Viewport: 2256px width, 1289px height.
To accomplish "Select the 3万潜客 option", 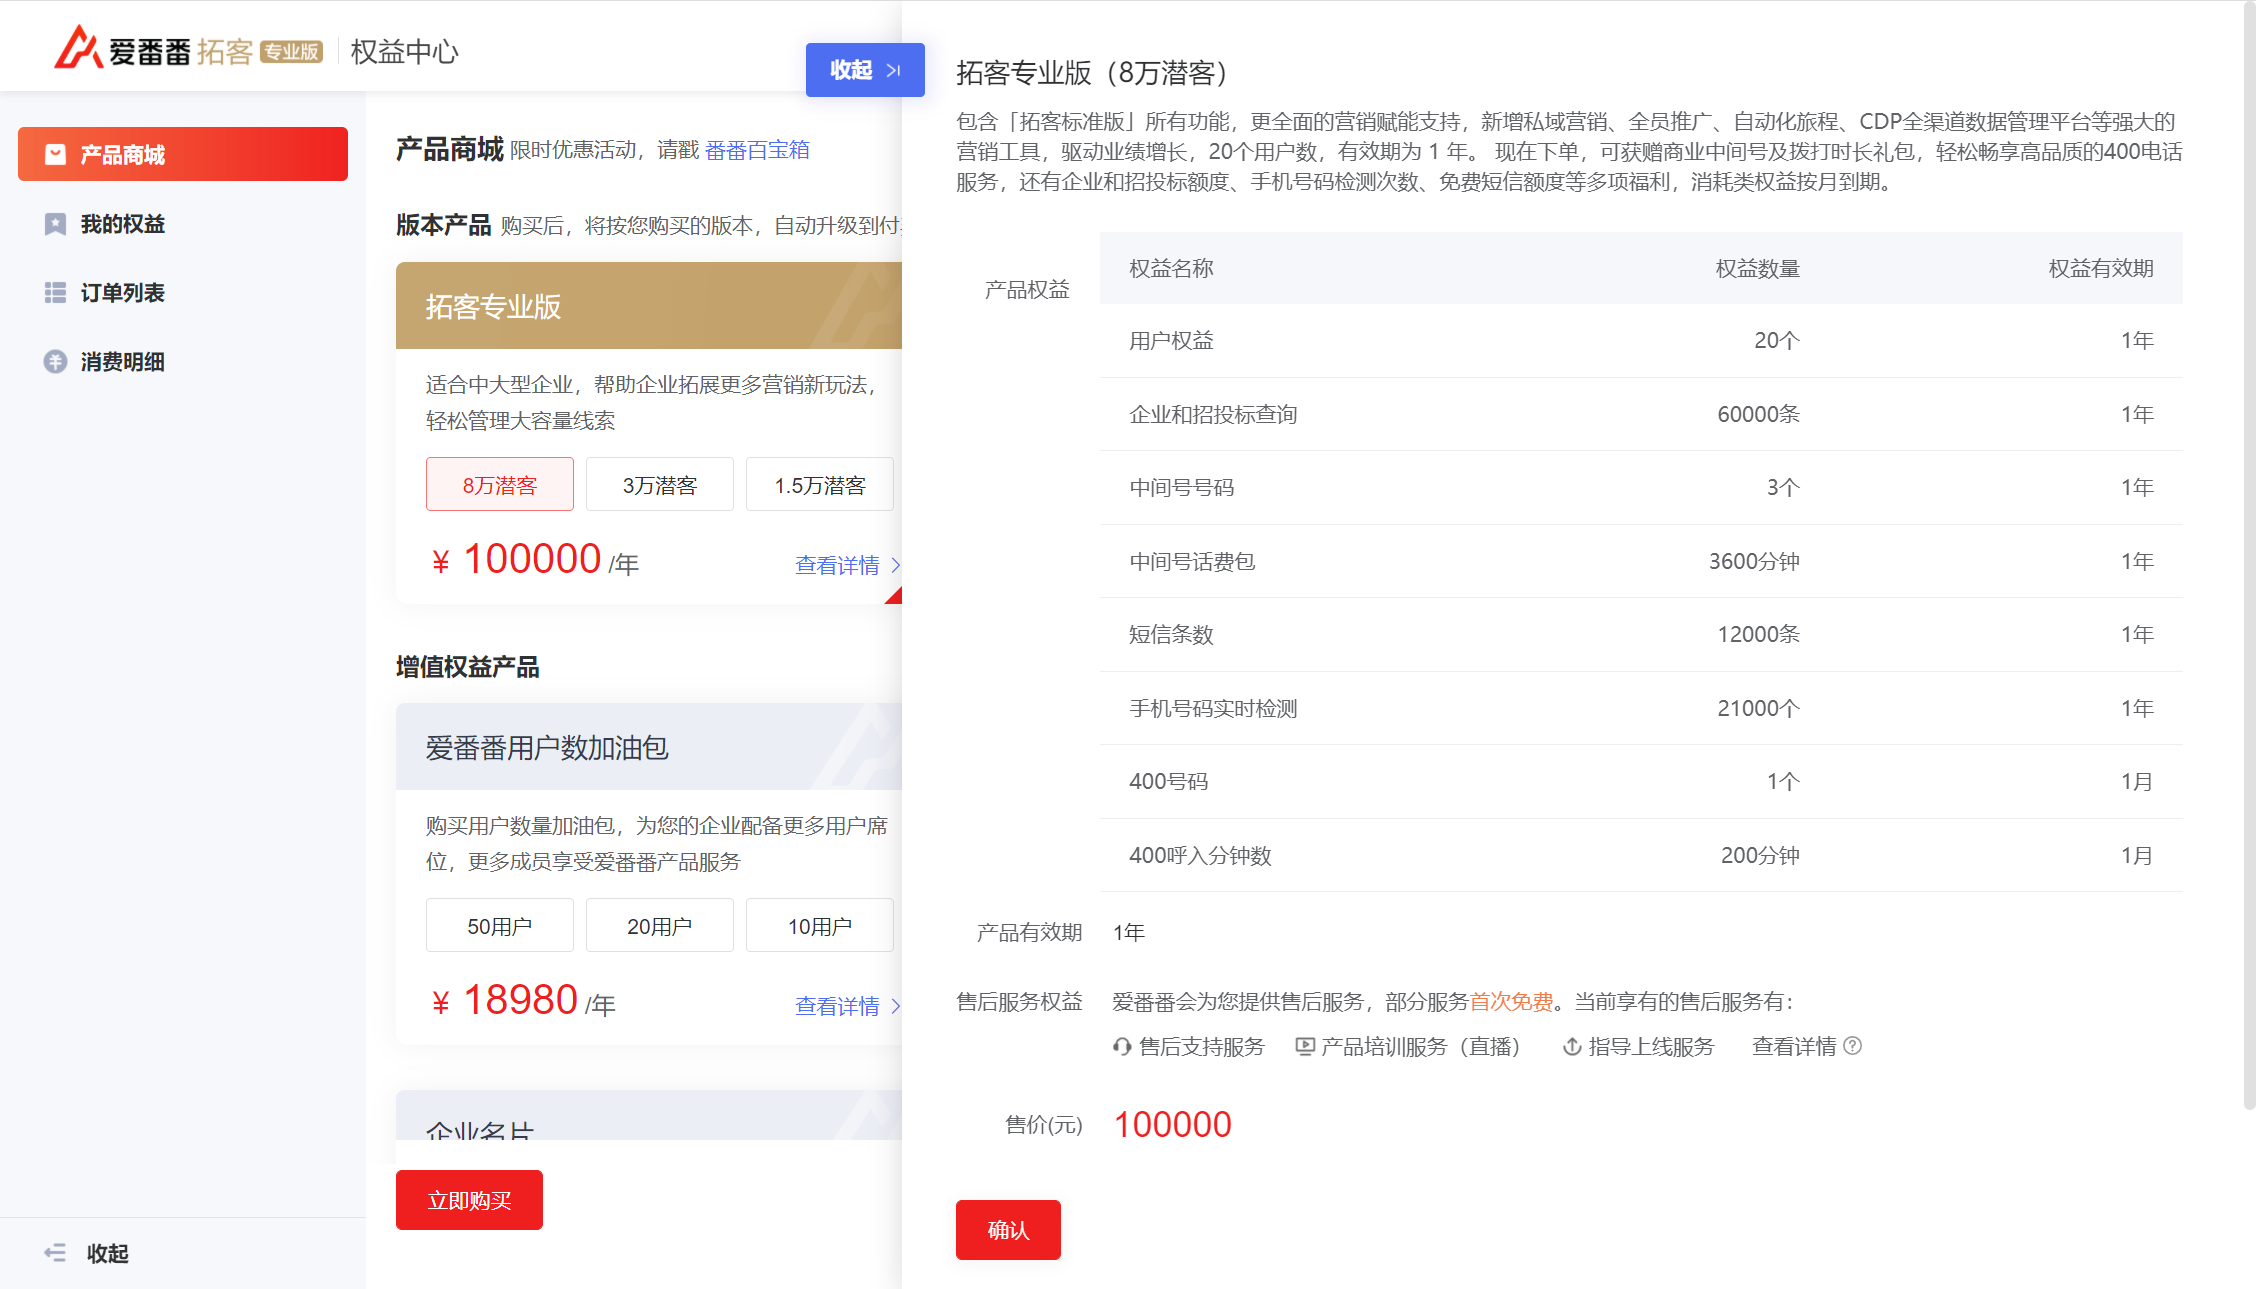I will pyautogui.click(x=660, y=485).
